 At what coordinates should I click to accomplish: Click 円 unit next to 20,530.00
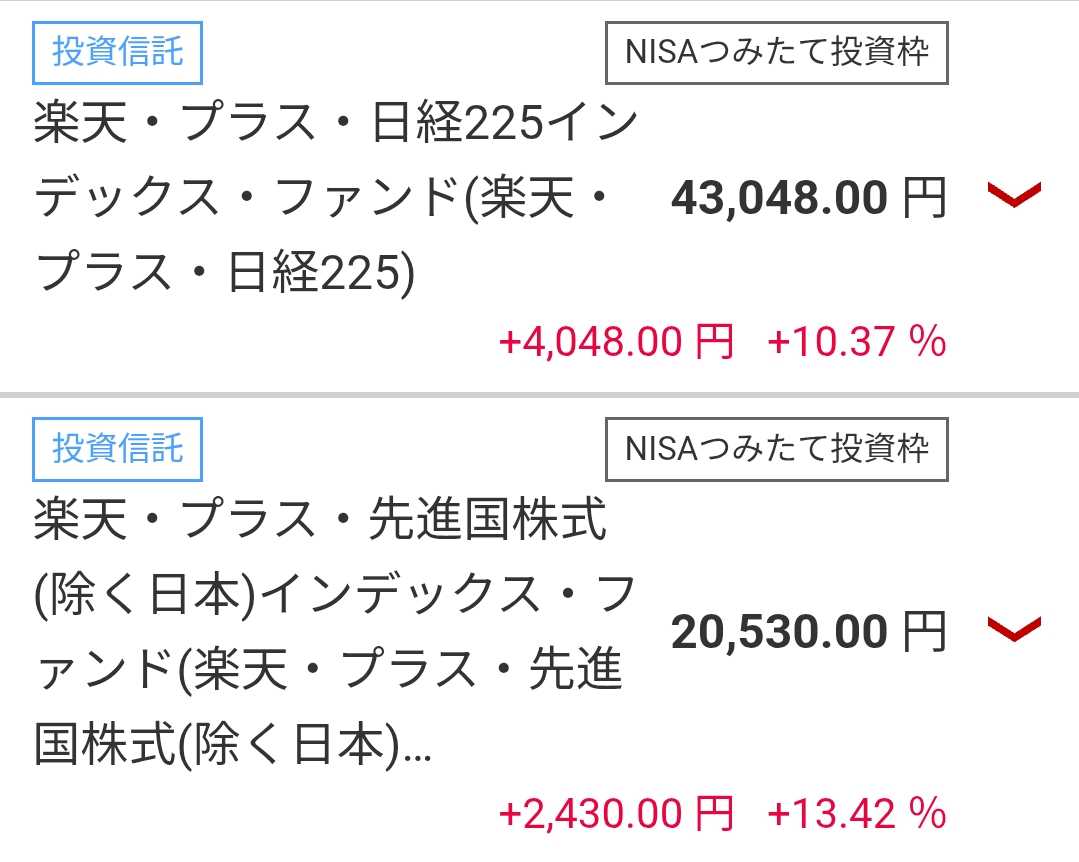pos(923,632)
